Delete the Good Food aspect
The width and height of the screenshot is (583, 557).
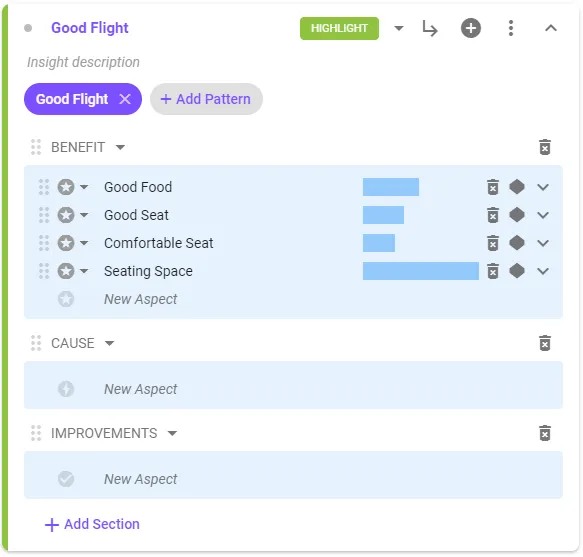[x=493, y=187]
